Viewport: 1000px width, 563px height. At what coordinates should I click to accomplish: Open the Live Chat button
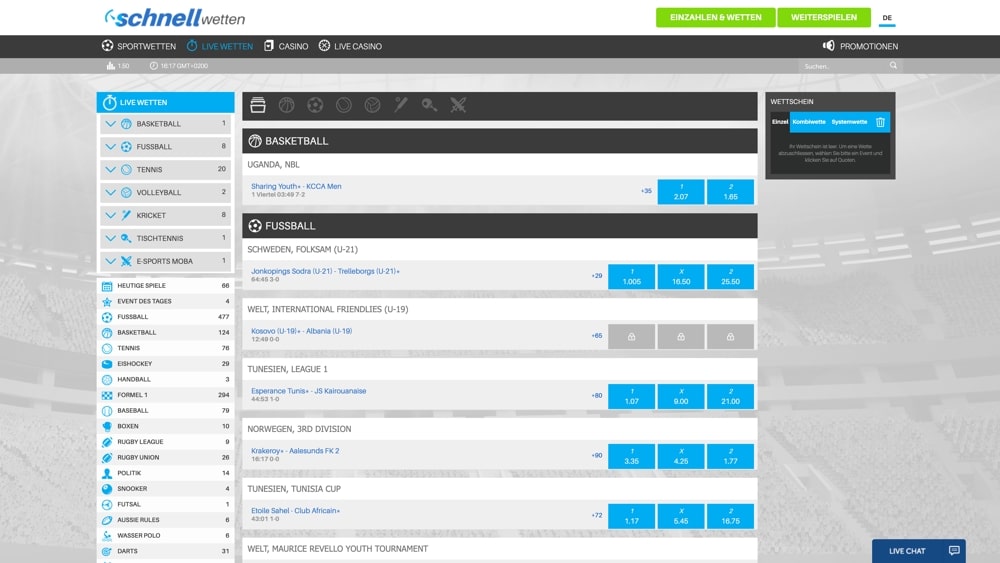919,551
